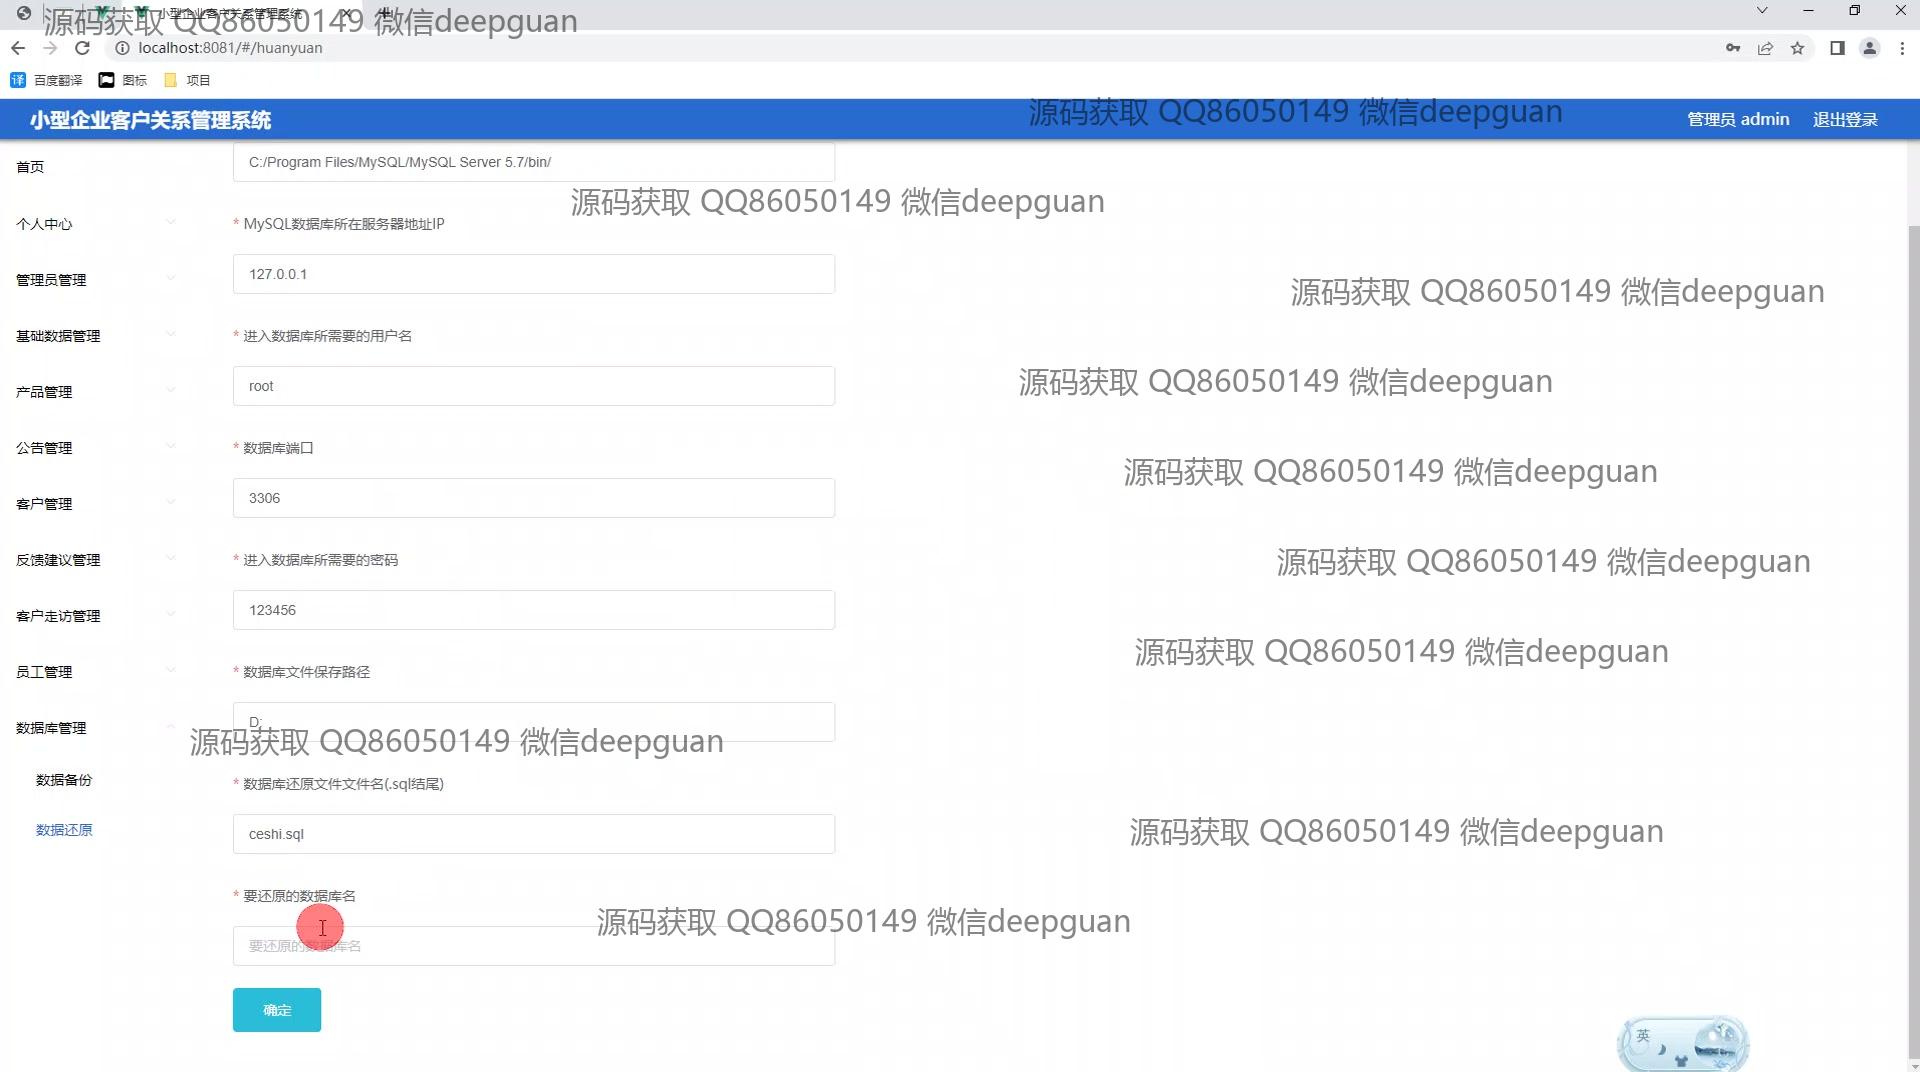Open the 图标 bookmark
The height and width of the screenshot is (1072, 1920).
[x=123, y=80]
